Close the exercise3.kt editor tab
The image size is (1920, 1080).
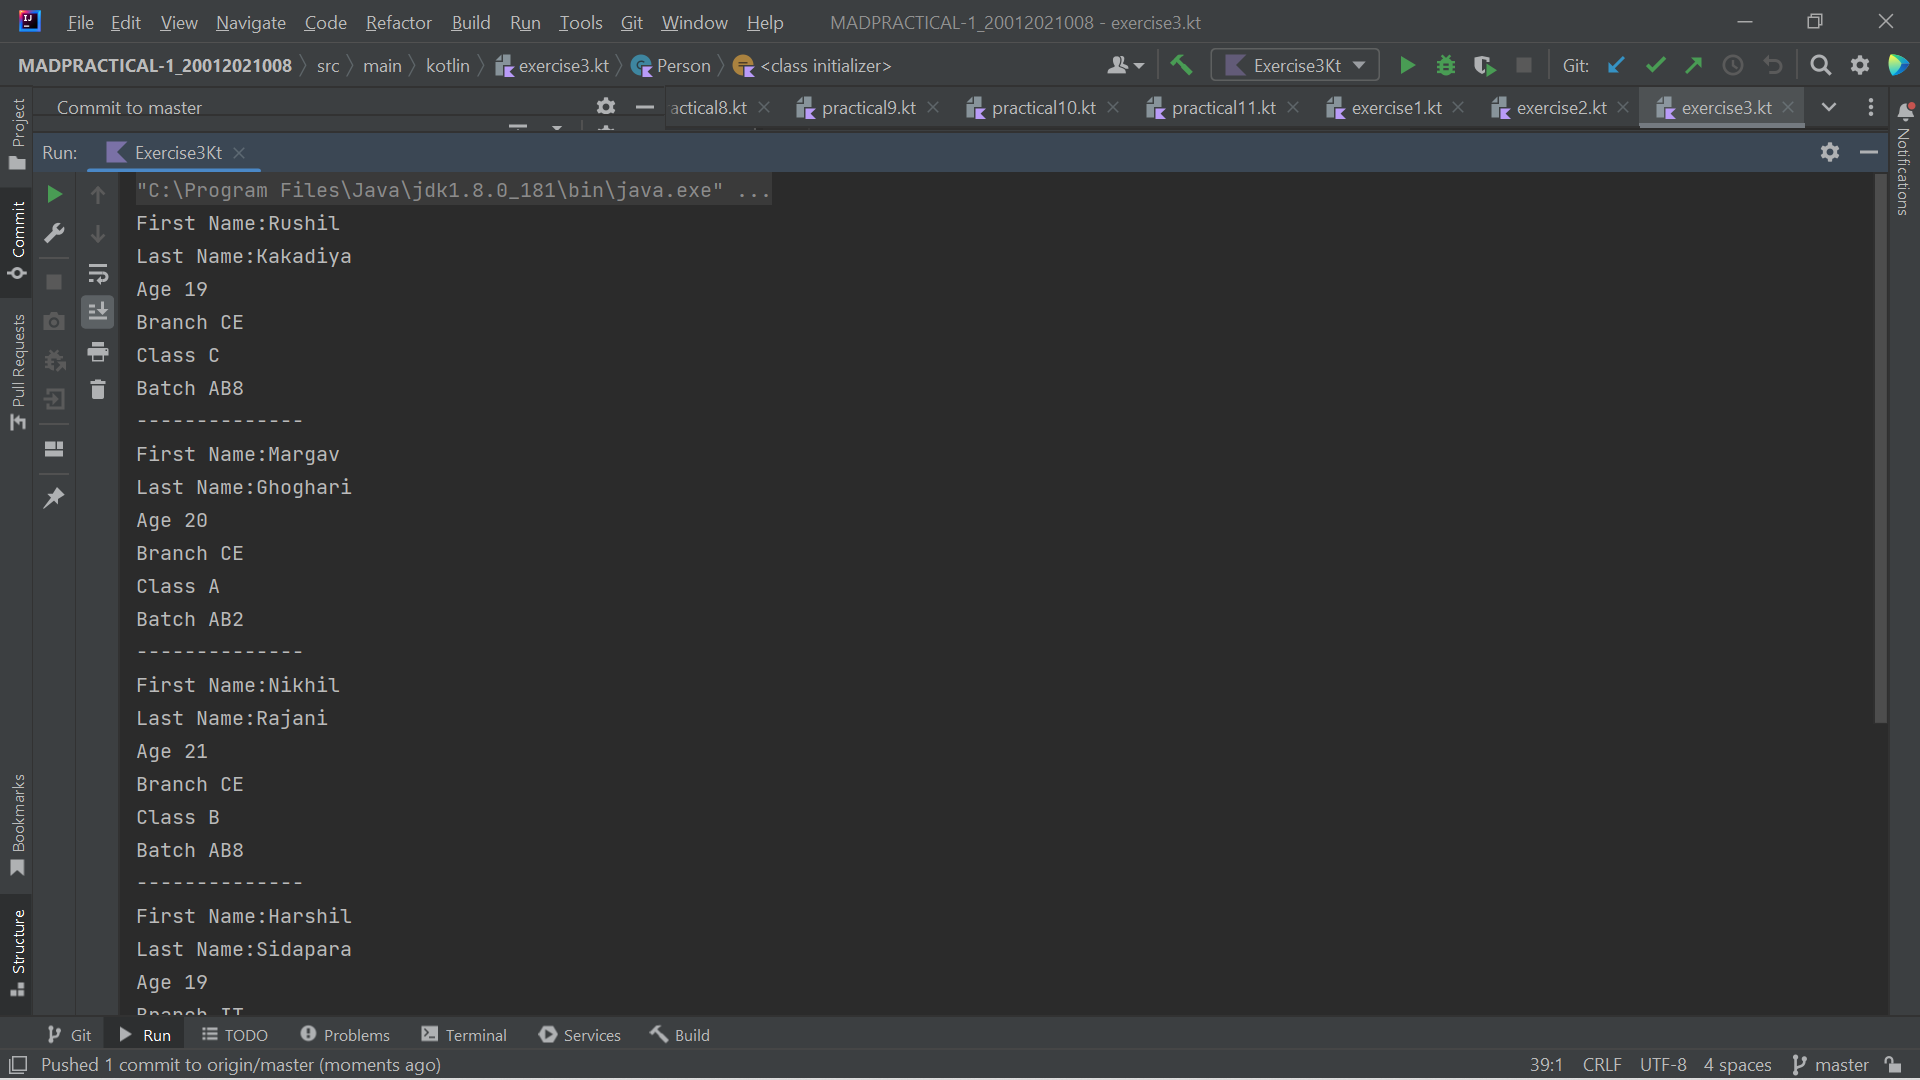pyautogui.click(x=1788, y=108)
